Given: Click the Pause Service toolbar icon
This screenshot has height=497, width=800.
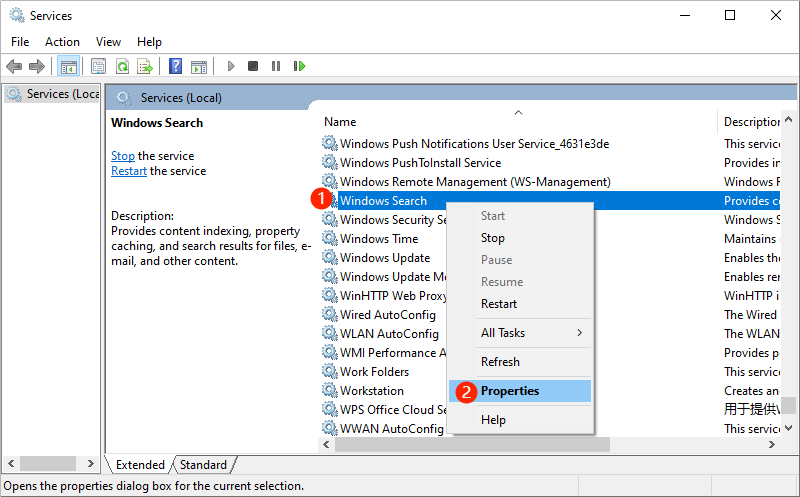Looking at the screenshot, I should pos(276,66).
